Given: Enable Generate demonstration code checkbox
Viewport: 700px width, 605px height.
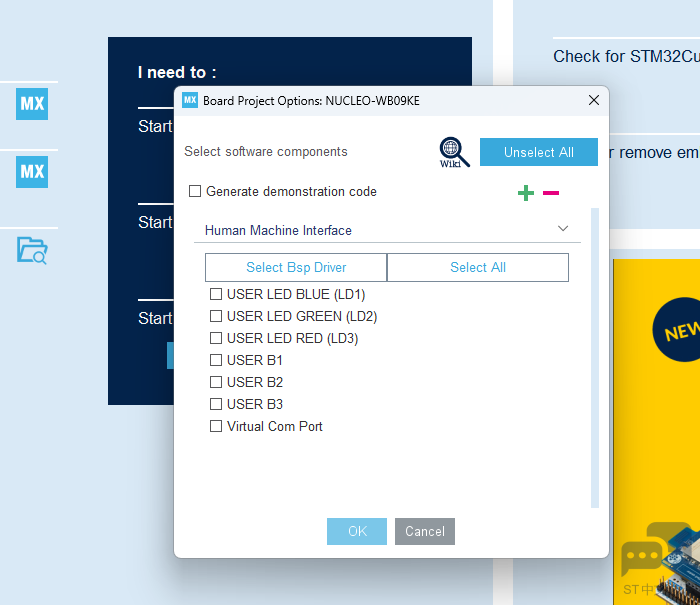Looking at the screenshot, I should (195, 191).
